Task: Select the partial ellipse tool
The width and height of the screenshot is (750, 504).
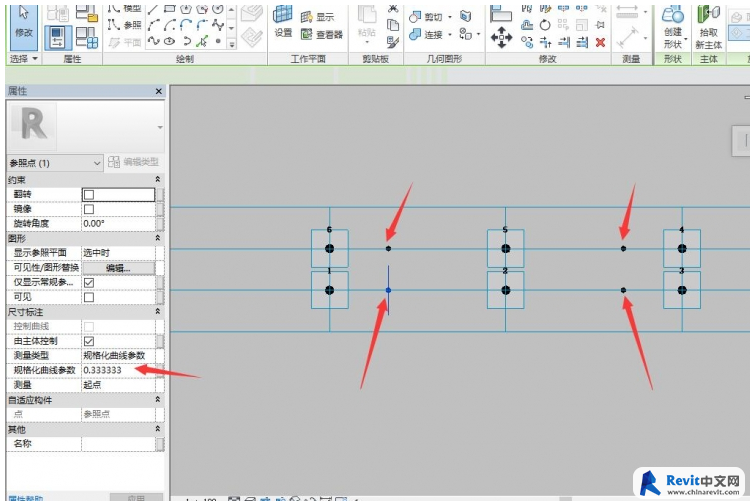Action: tap(187, 41)
